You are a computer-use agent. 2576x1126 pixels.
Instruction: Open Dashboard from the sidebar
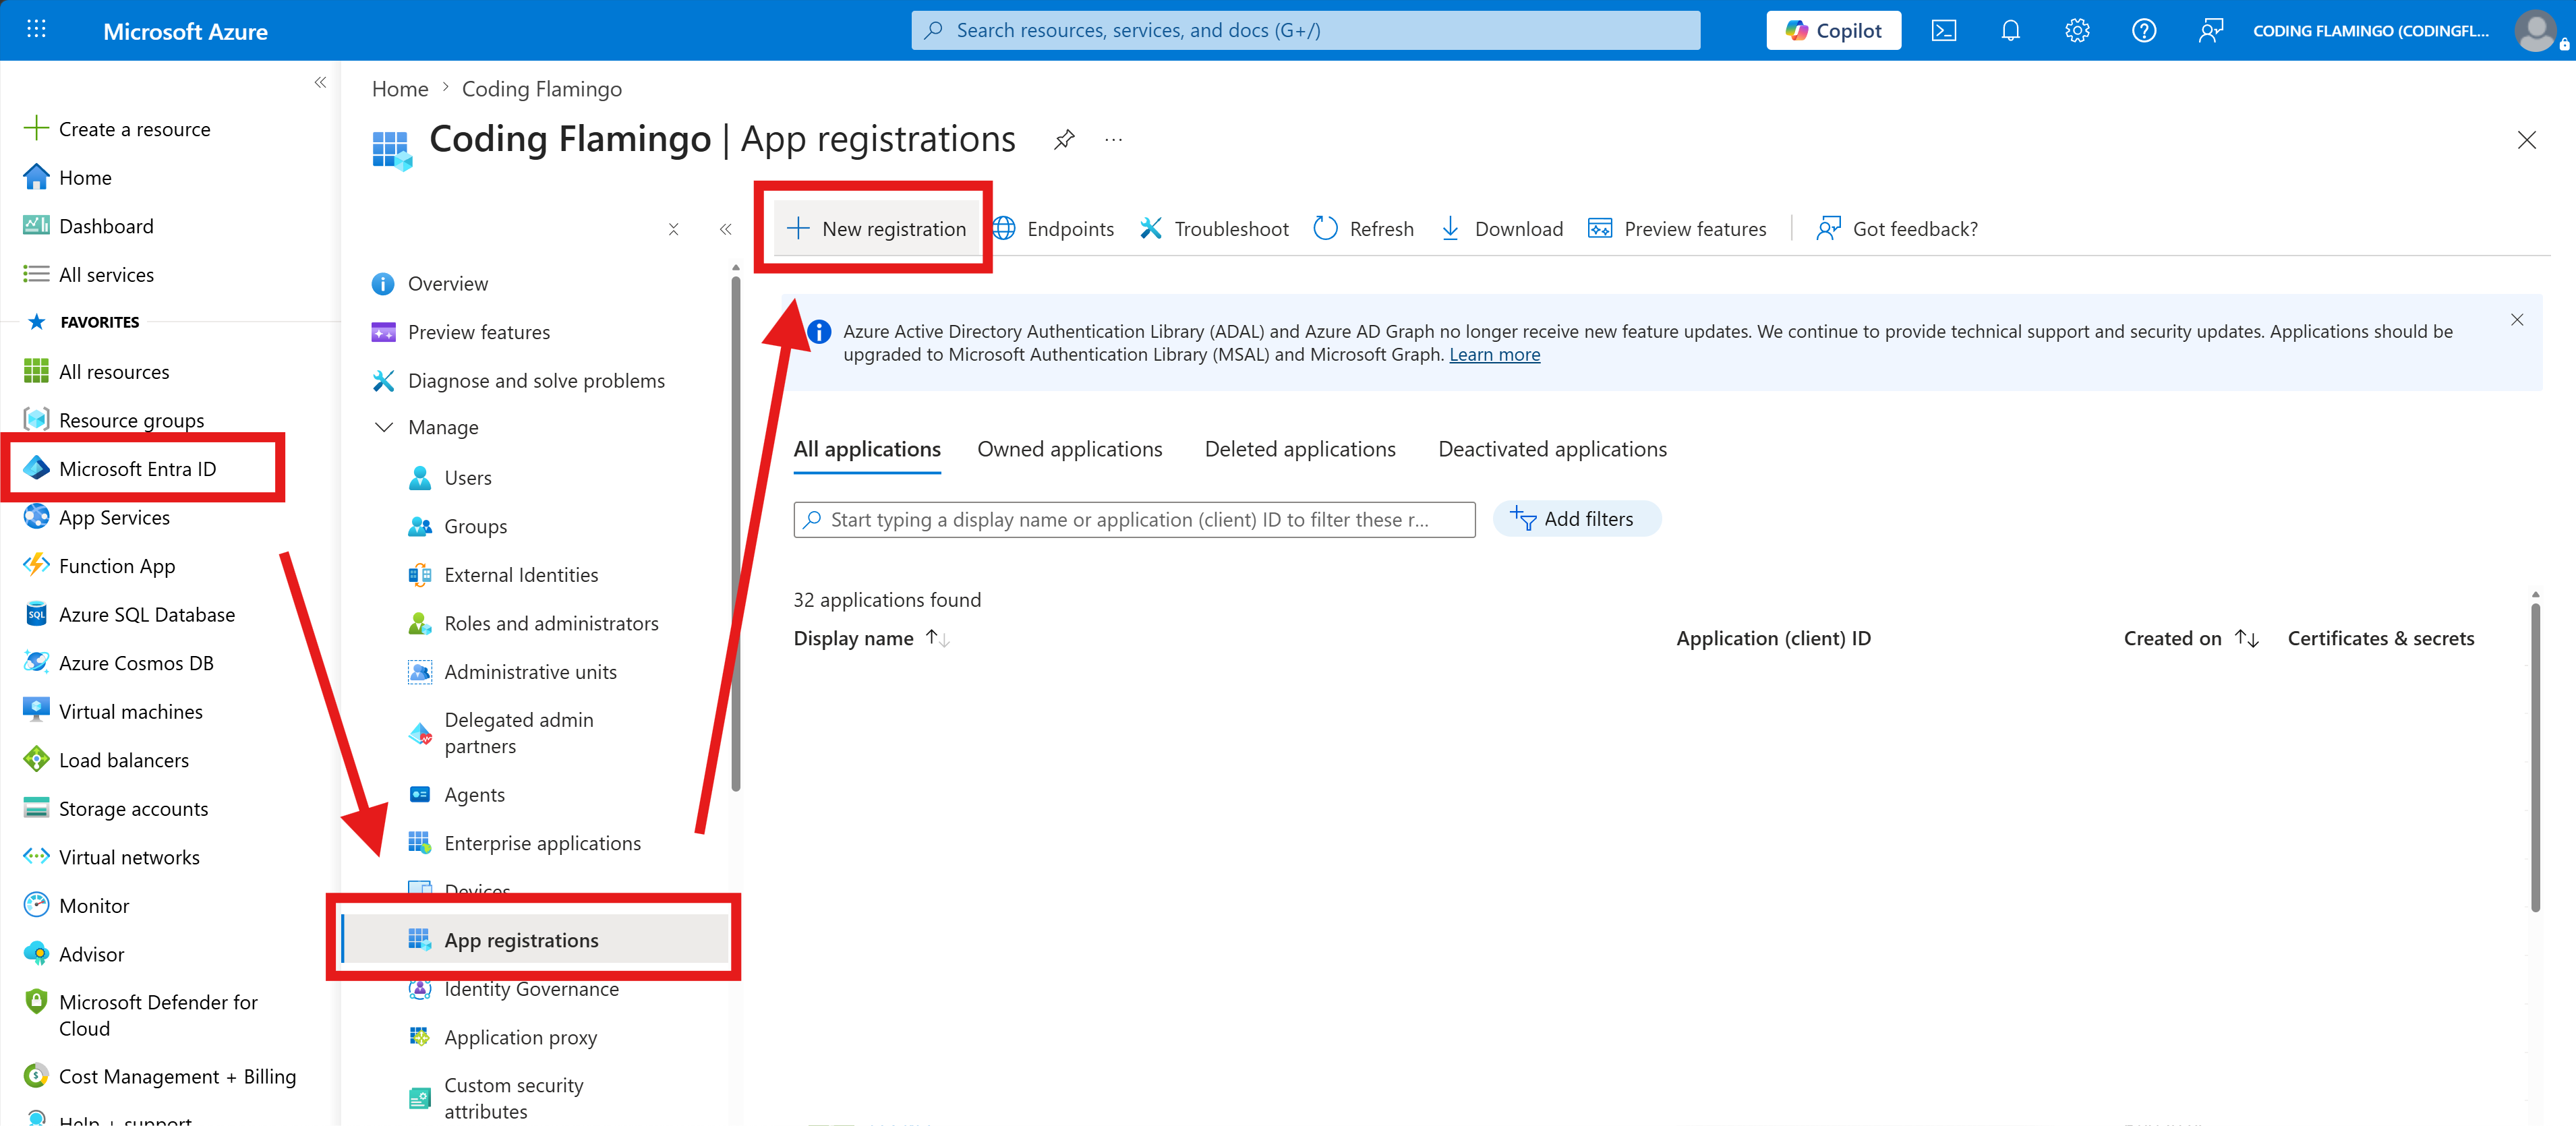click(x=88, y=226)
